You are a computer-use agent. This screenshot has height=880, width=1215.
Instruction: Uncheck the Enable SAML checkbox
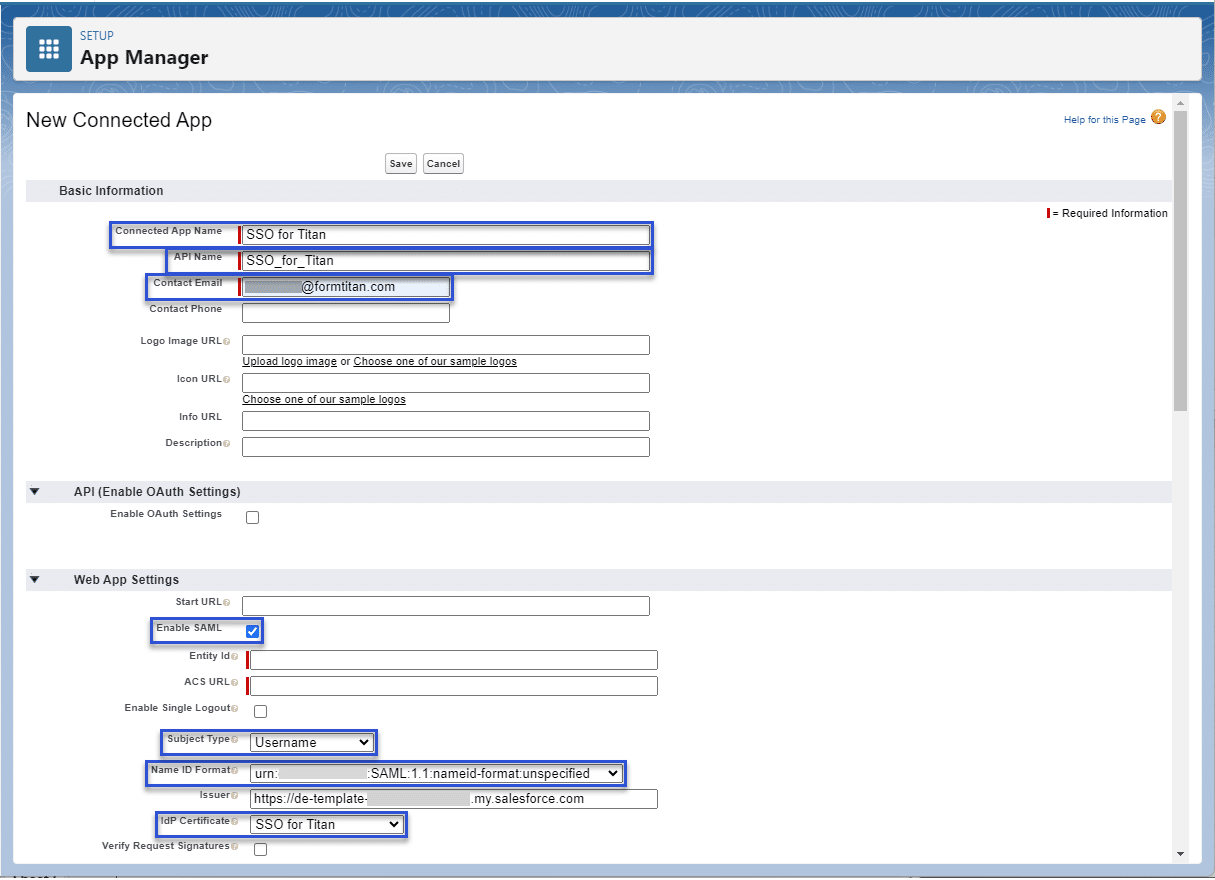253,631
